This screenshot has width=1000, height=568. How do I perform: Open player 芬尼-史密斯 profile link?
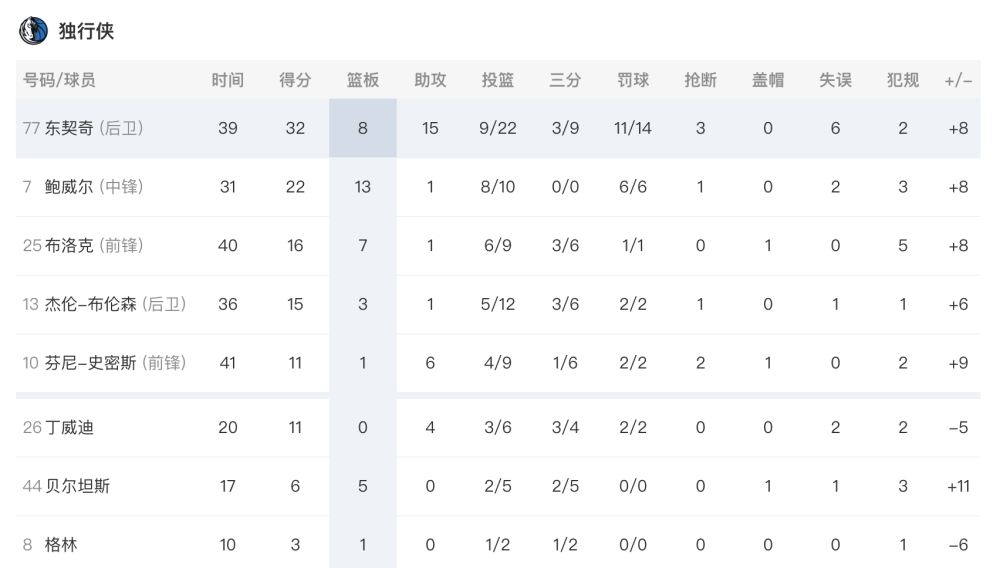pos(91,363)
